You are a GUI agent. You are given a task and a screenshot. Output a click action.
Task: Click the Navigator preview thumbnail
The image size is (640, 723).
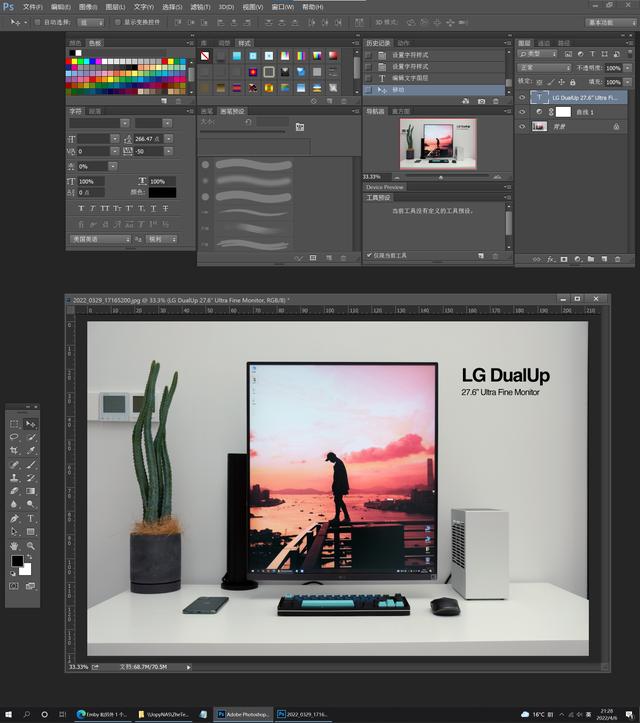point(437,143)
